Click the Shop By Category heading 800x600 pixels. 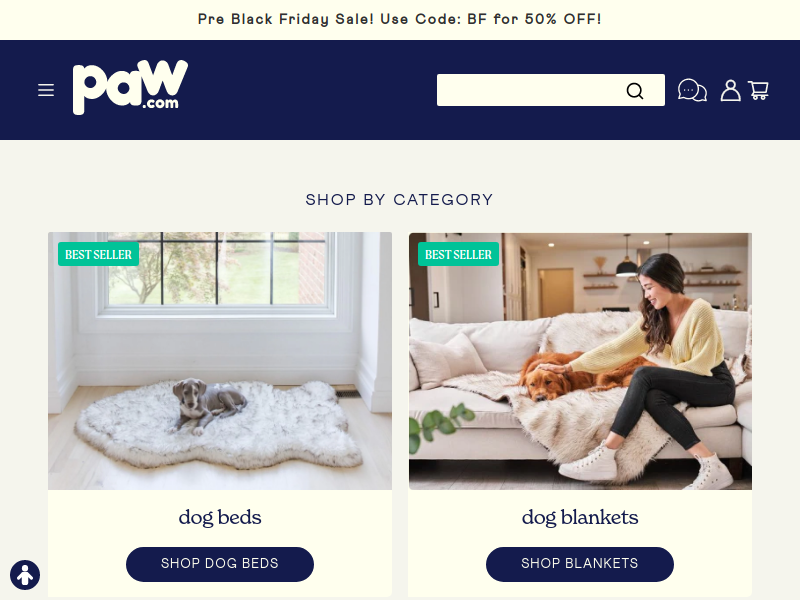(x=399, y=199)
